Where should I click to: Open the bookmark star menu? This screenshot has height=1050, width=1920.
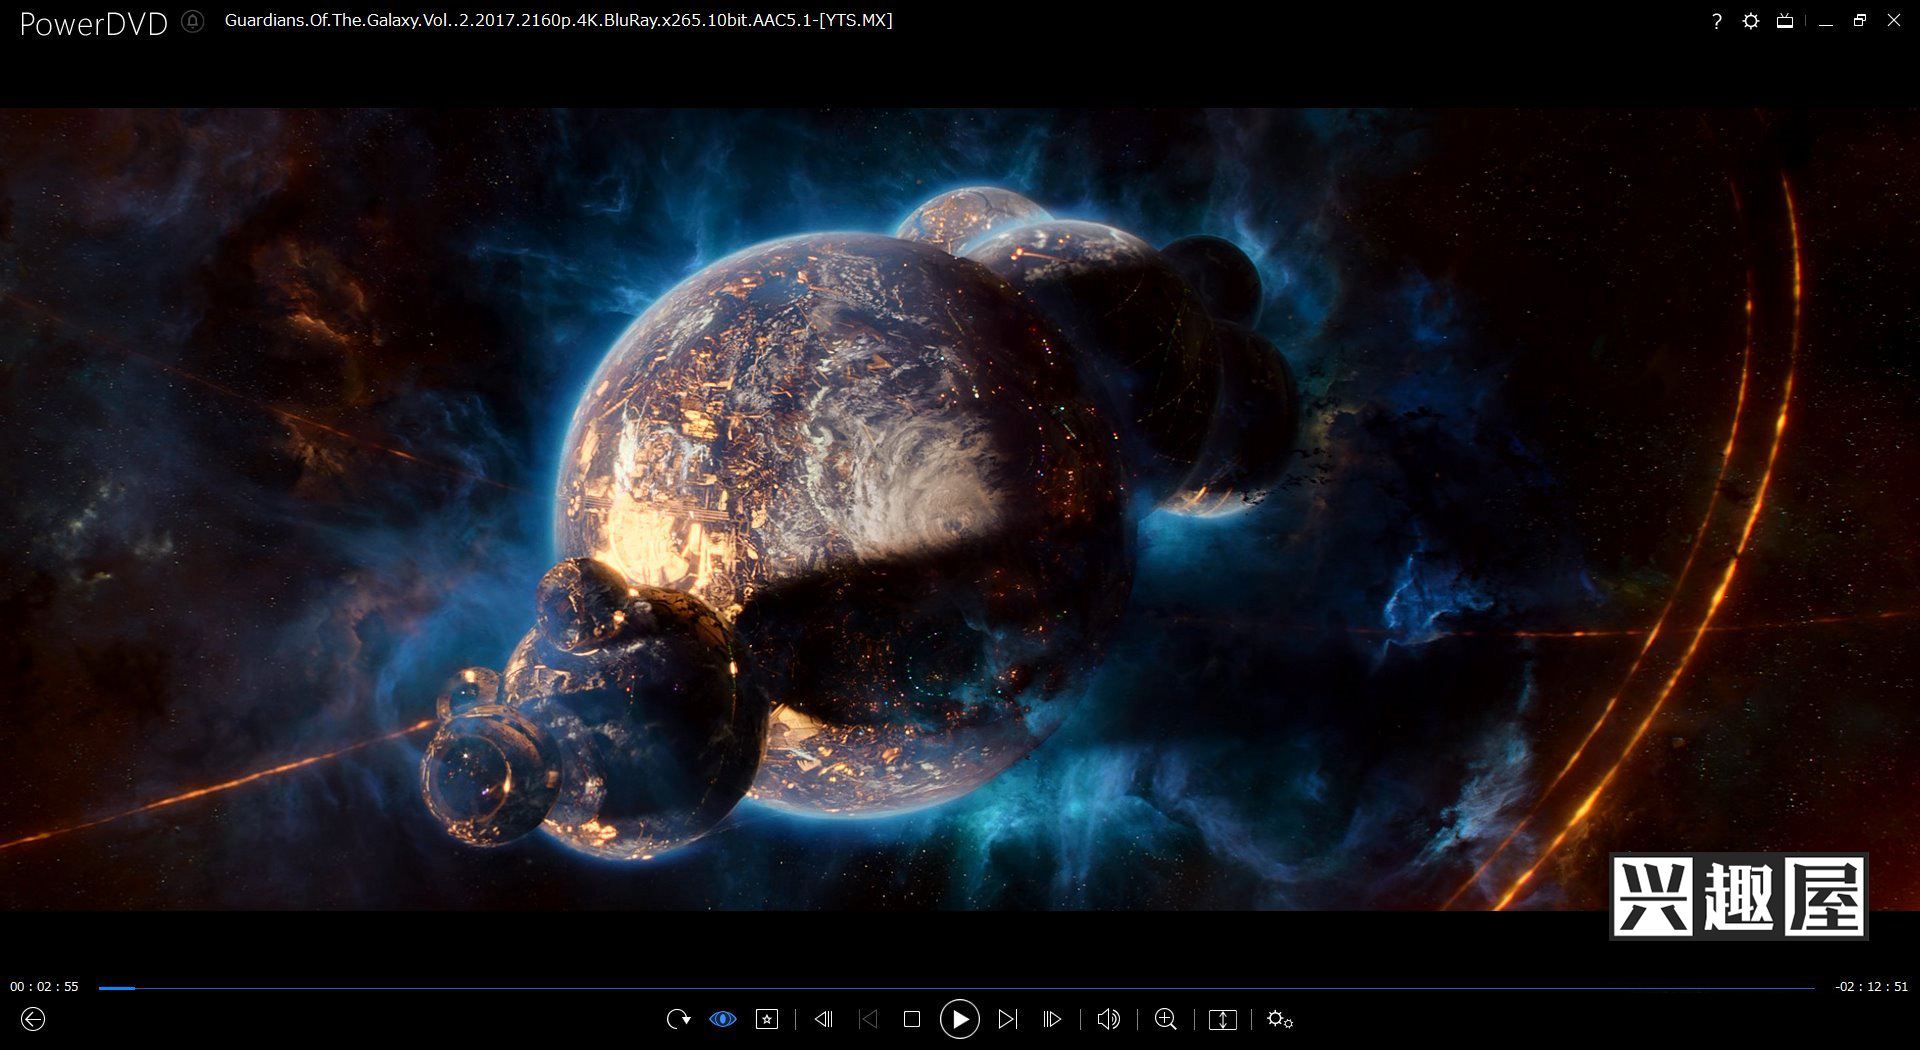(x=767, y=1019)
